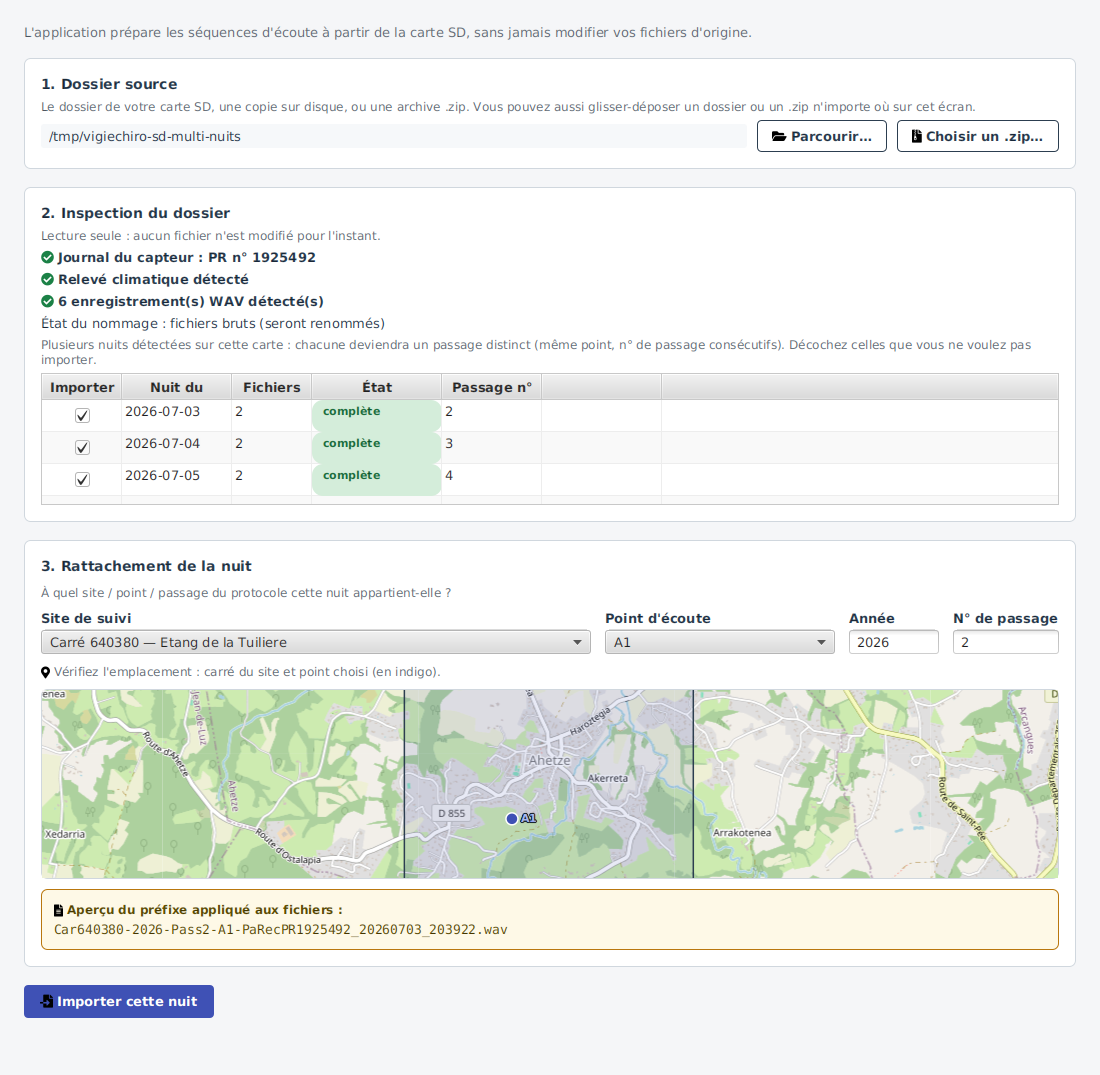
Task: Open the Point d'écoute dropdown
Action: point(720,642)
